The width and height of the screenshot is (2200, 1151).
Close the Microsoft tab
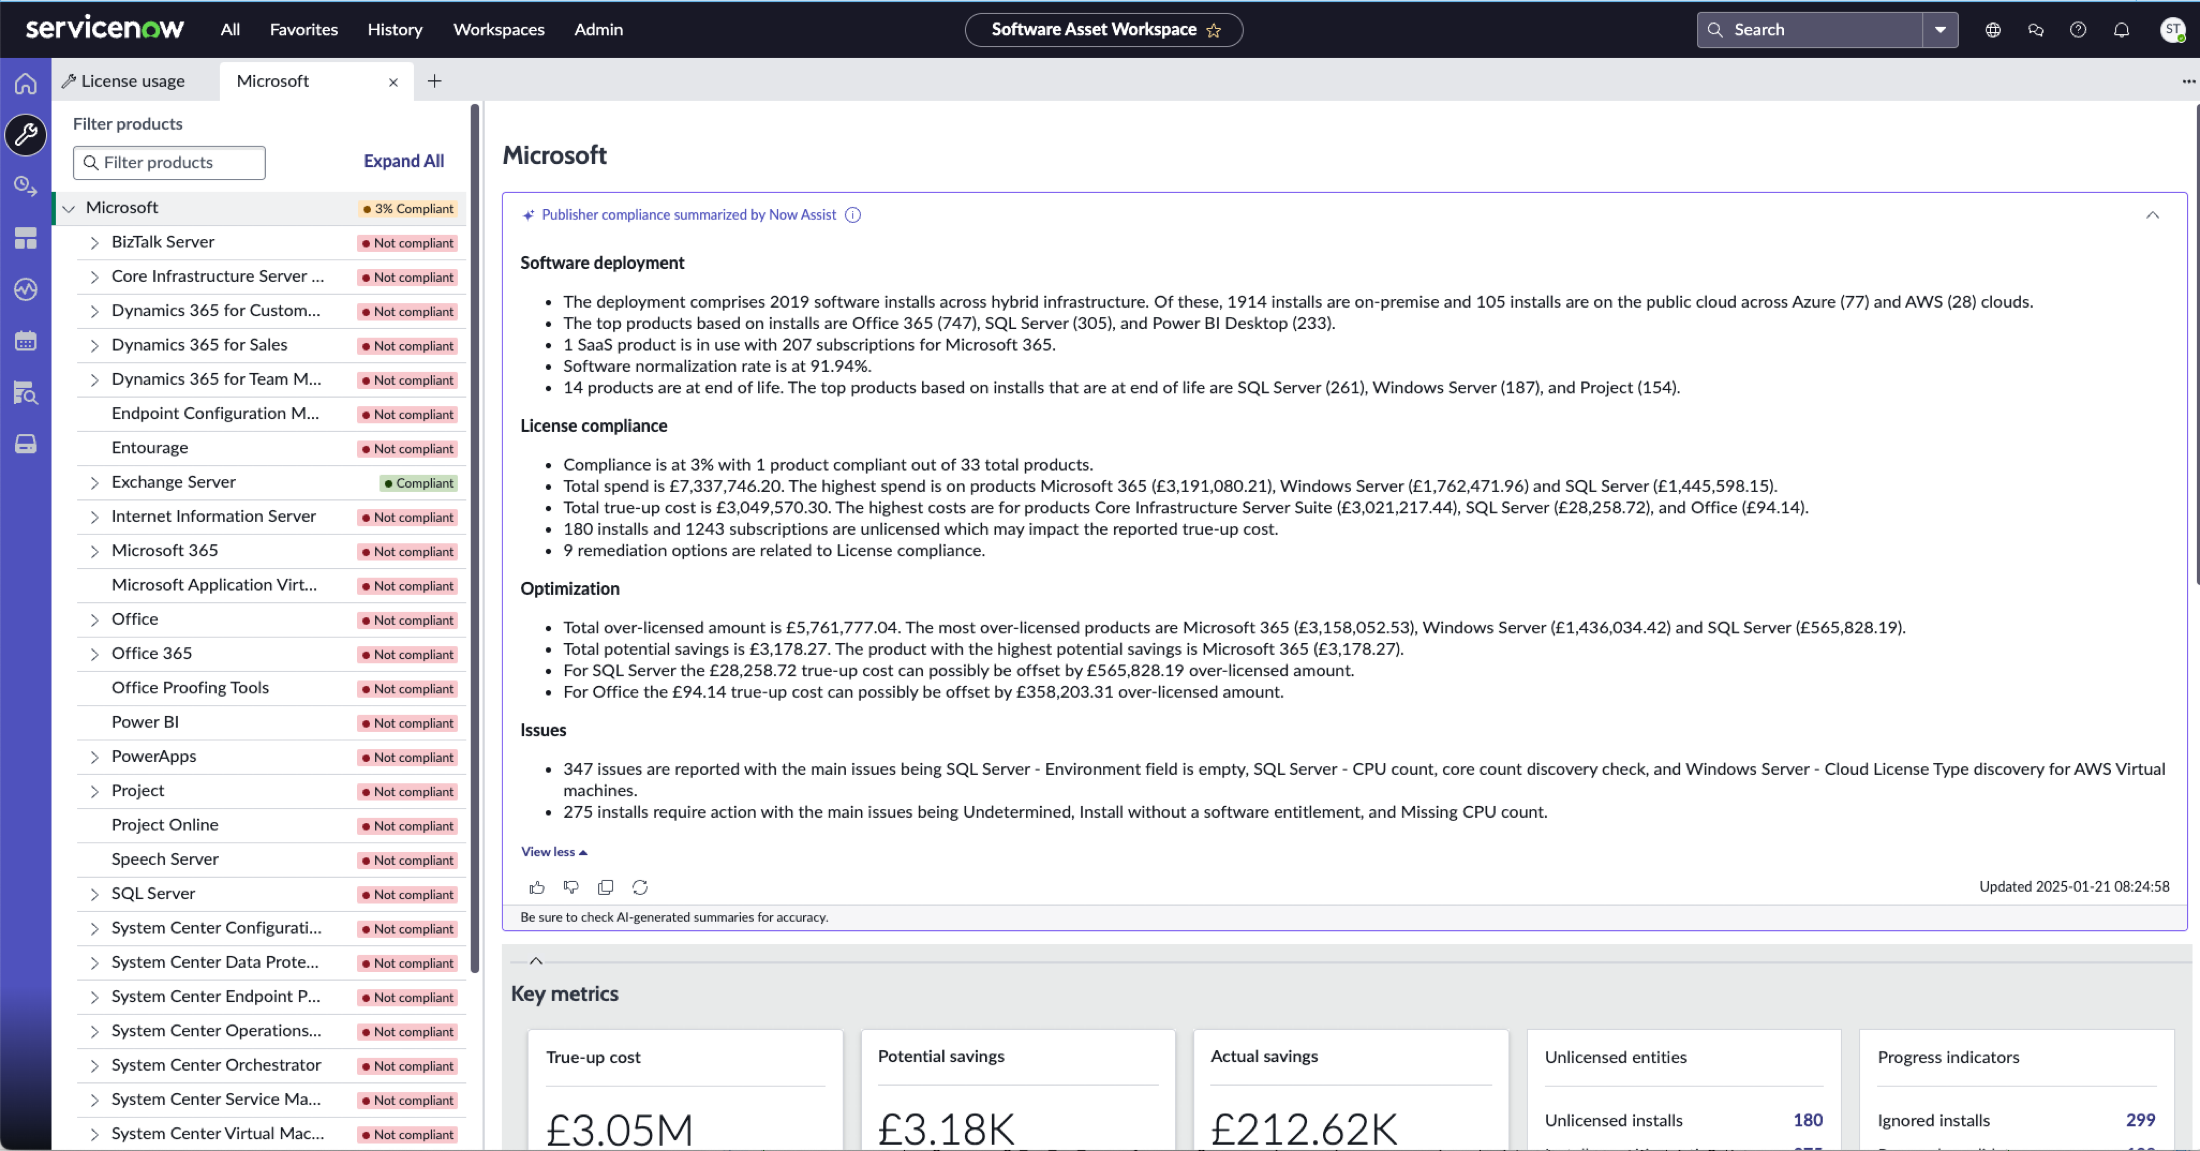(393, 82)
